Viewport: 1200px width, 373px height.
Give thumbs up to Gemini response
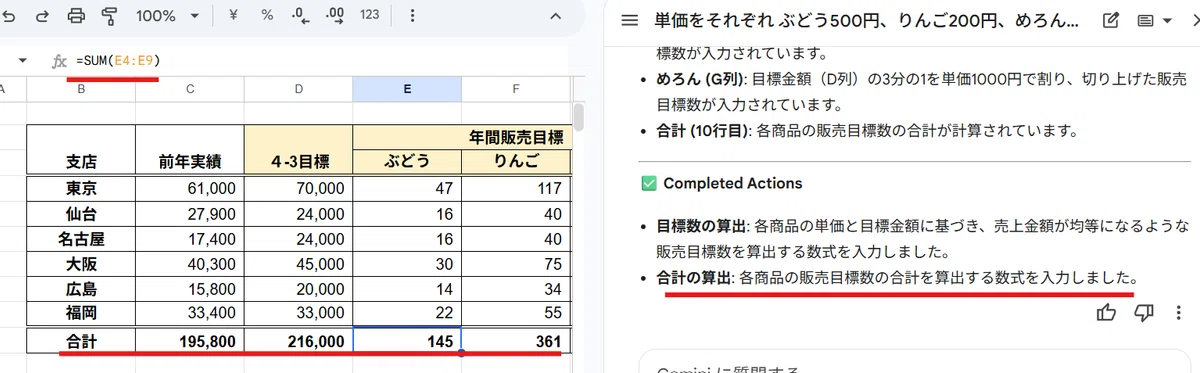[x=1107, y=313]
